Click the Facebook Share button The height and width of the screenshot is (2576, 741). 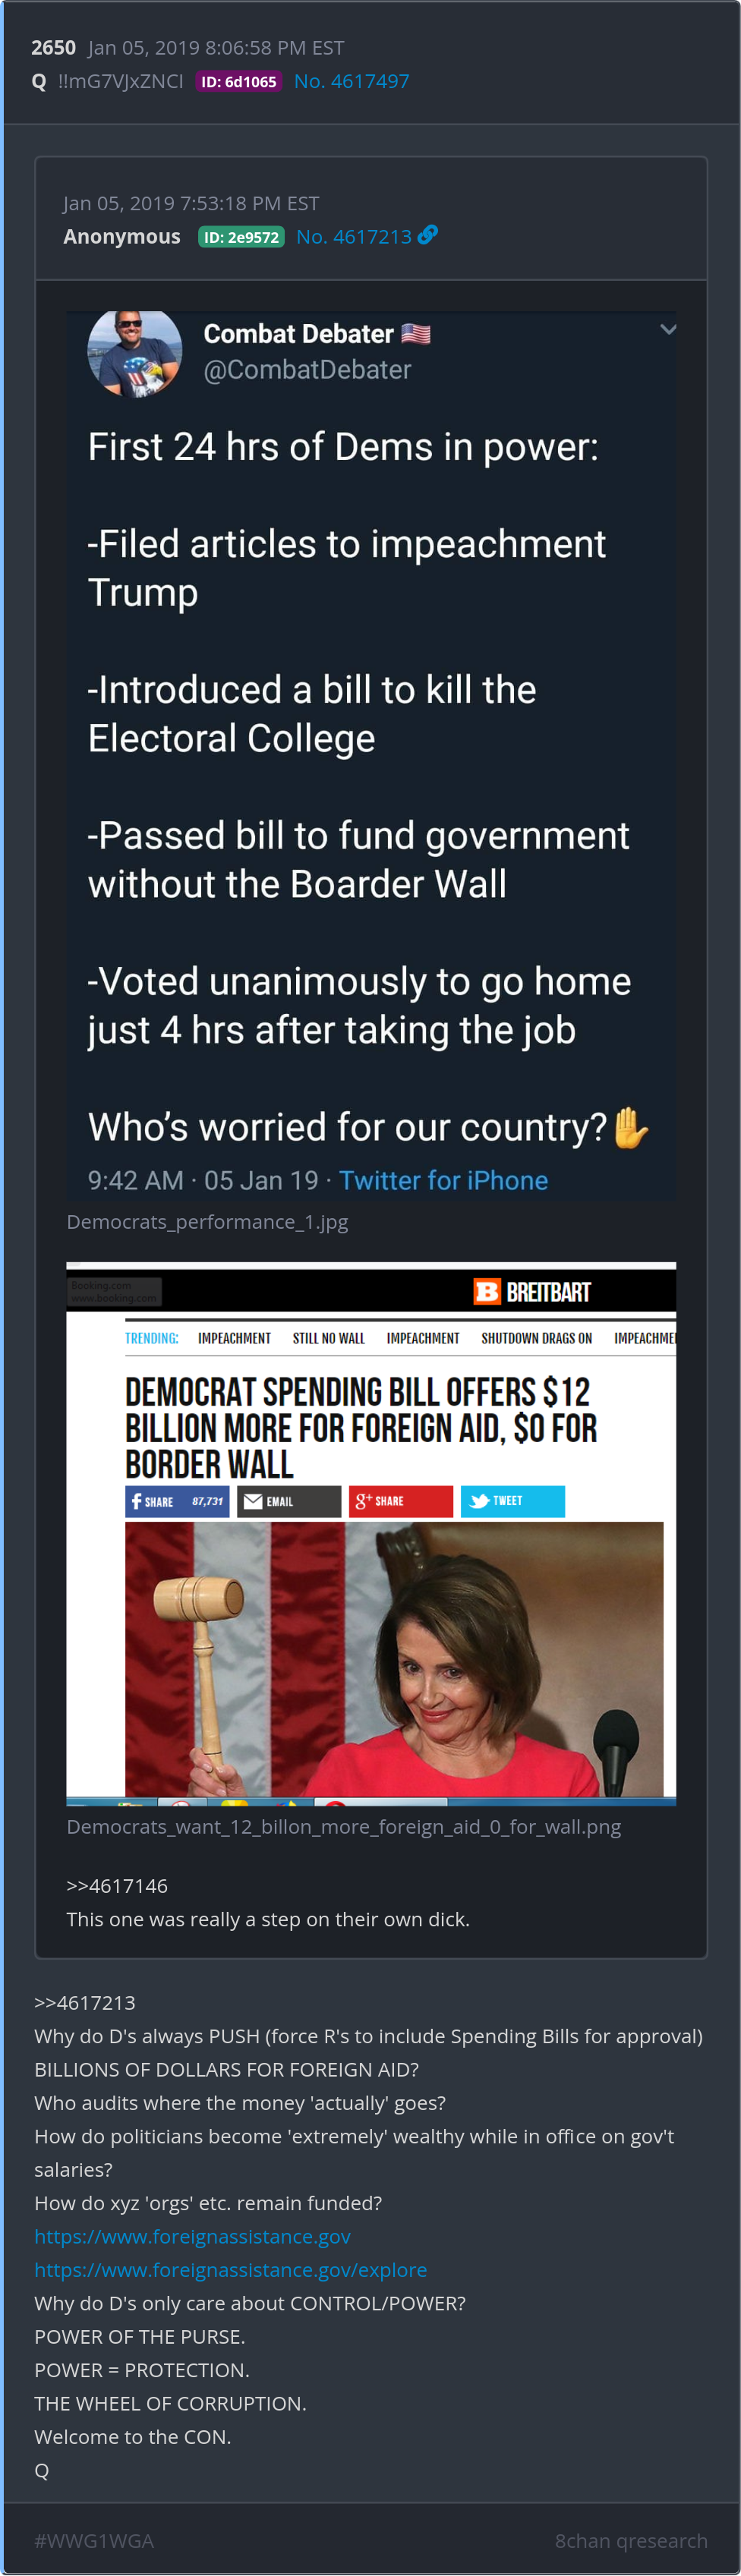177,1501
